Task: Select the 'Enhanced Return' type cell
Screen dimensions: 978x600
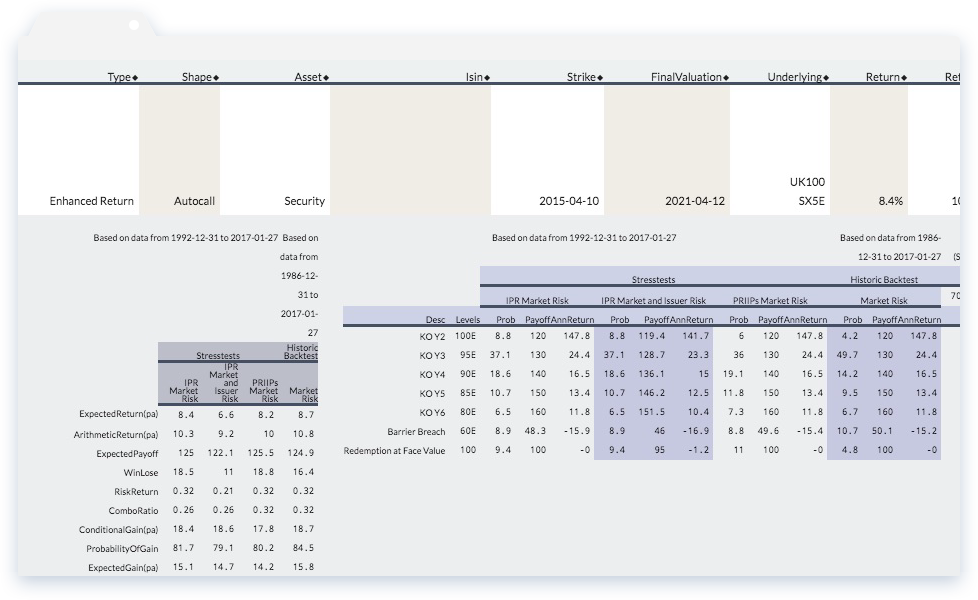Action: pyautogui.click(x=92, y=201)
